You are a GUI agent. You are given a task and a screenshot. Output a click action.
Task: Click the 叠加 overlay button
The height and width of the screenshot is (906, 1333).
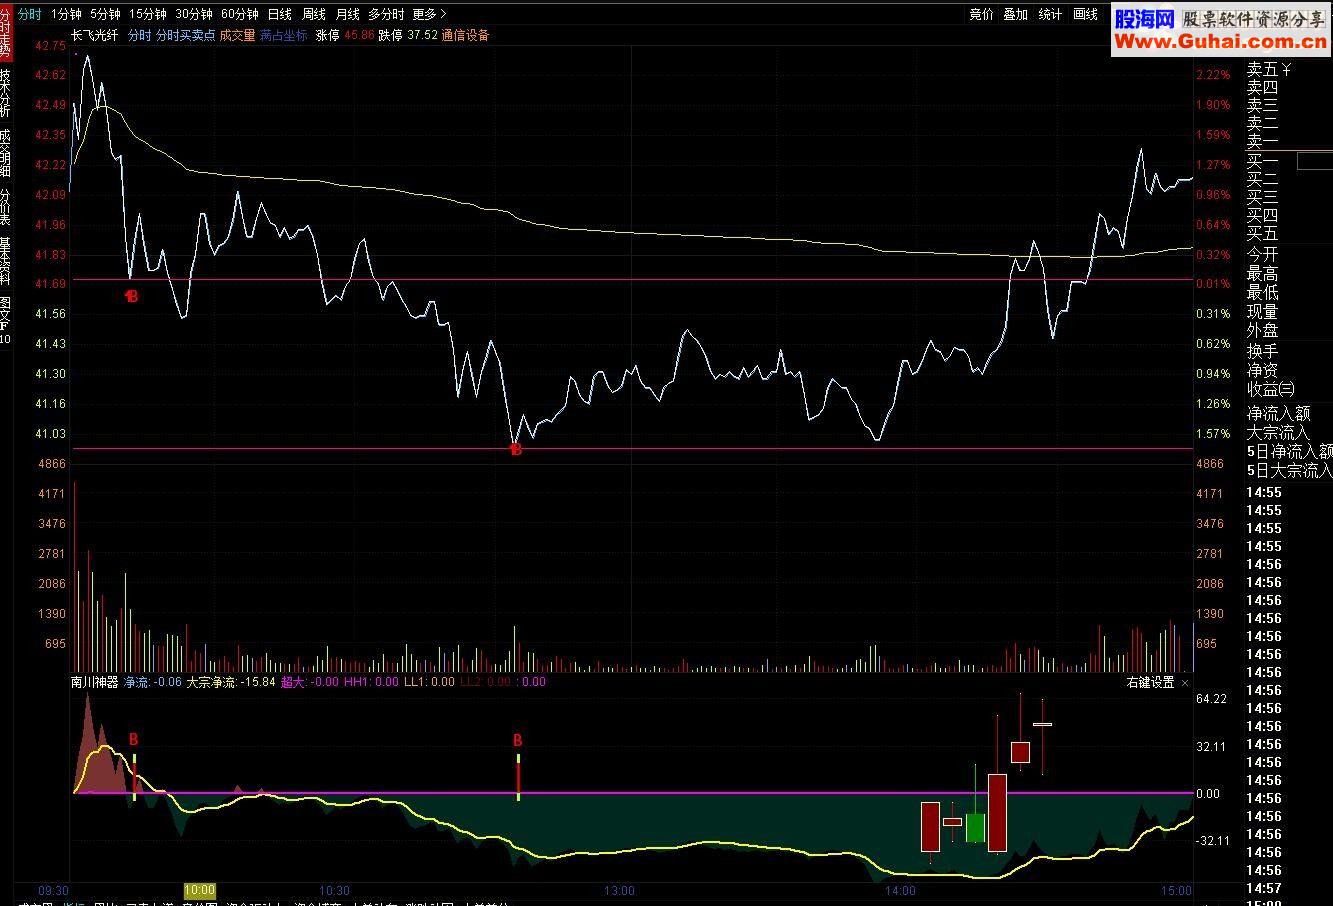click(x=1015, y=14)
